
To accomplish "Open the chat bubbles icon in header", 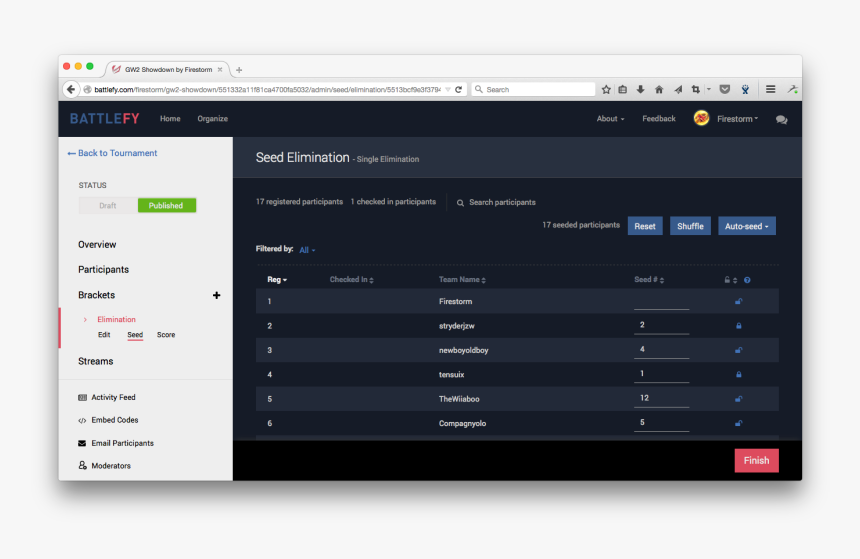I will click(x=782, y=120).
